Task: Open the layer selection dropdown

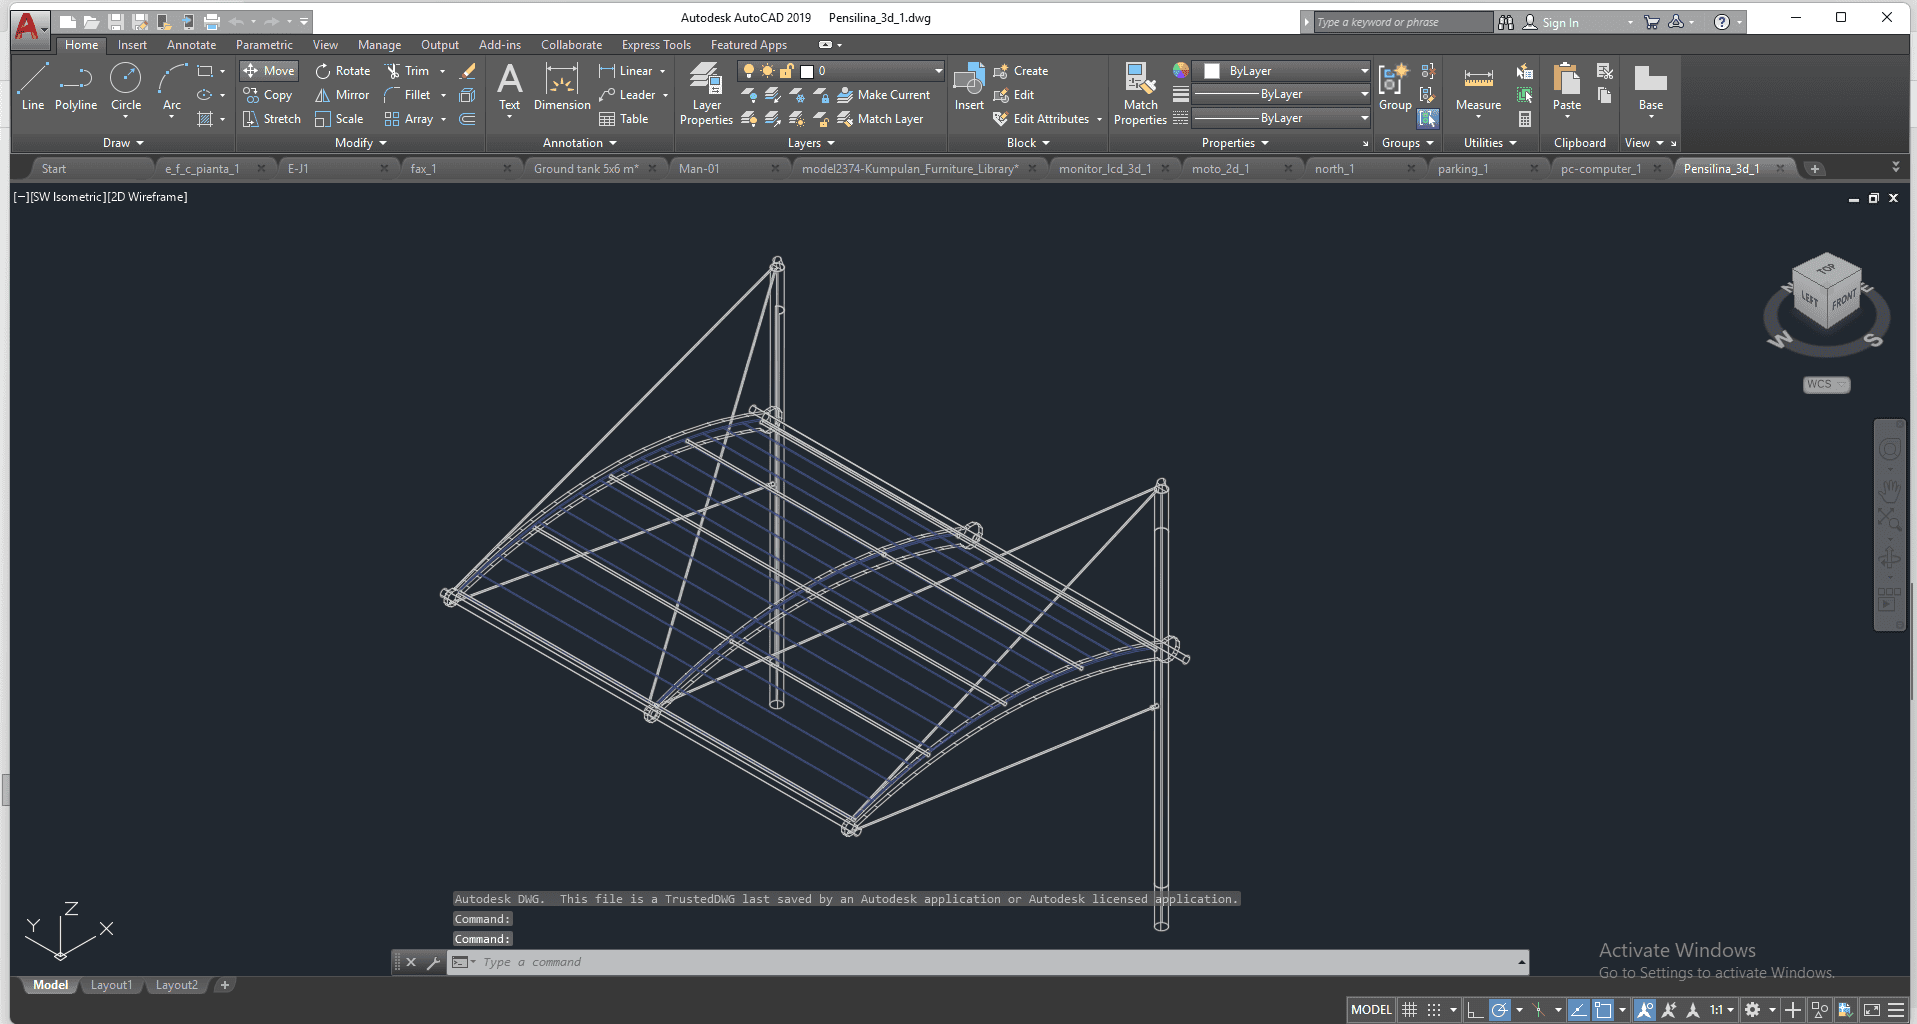Action: (938, 71)
